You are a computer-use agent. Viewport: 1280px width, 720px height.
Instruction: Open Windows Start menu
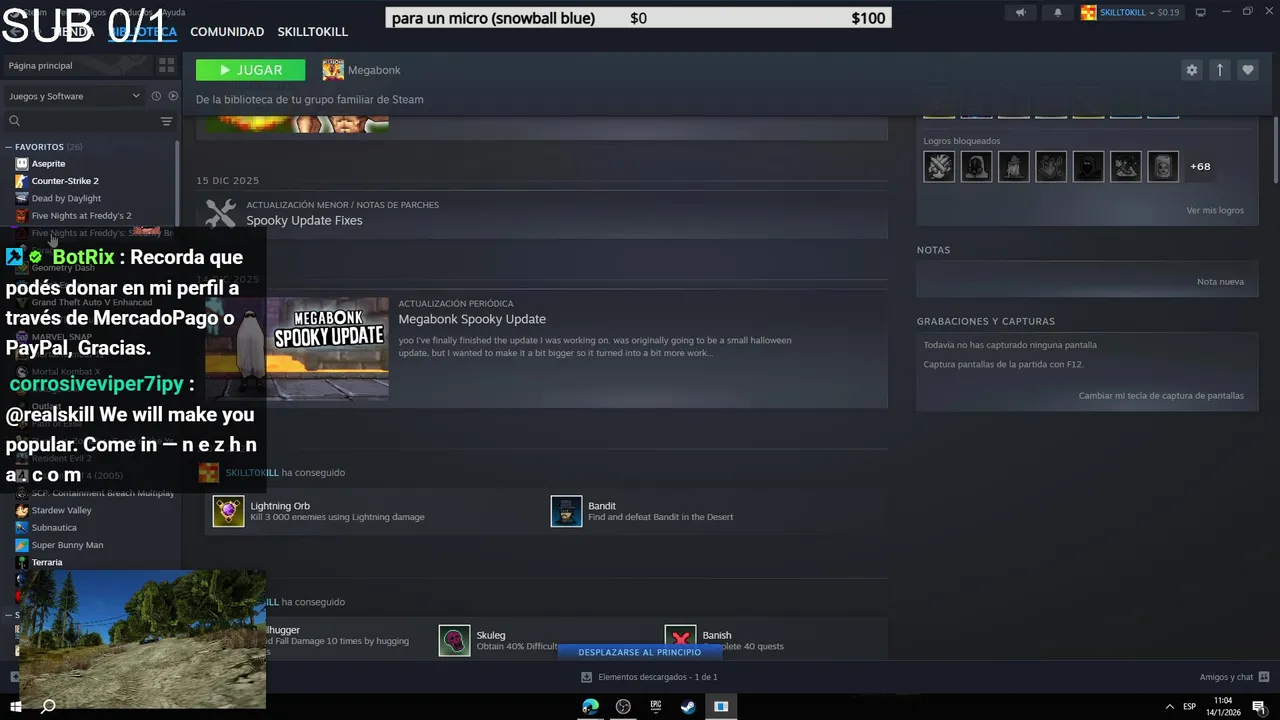pyautogui.click(x=17, y=706)
